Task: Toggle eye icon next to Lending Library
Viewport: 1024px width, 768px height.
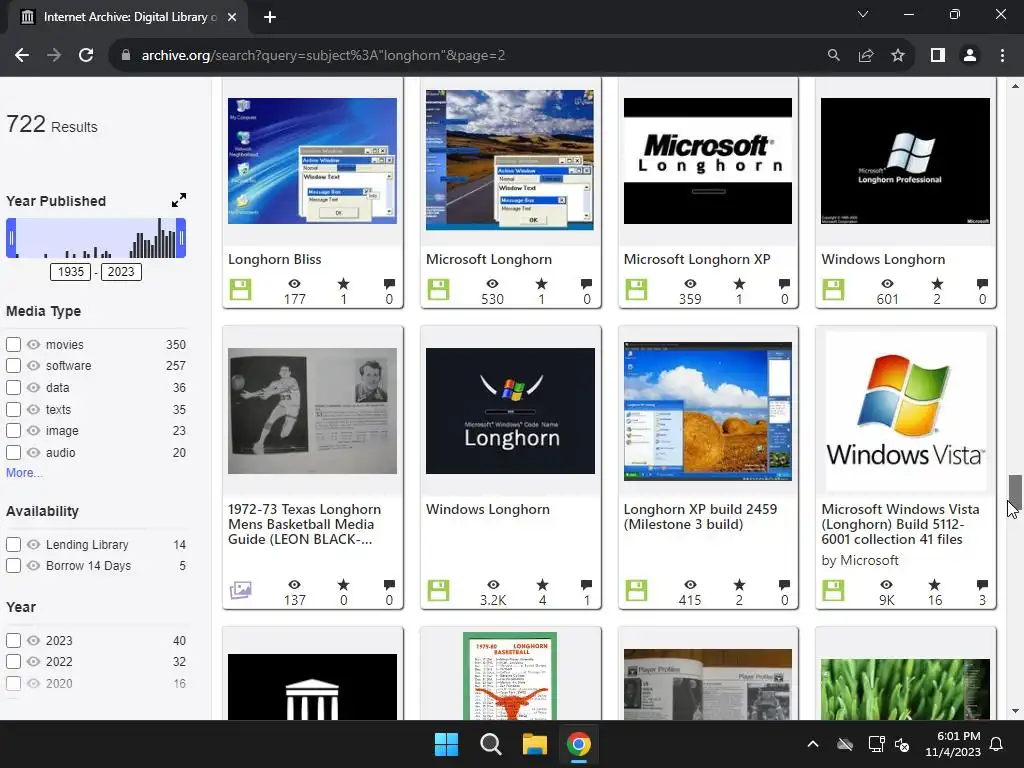Action: click(x=33, y=545)
